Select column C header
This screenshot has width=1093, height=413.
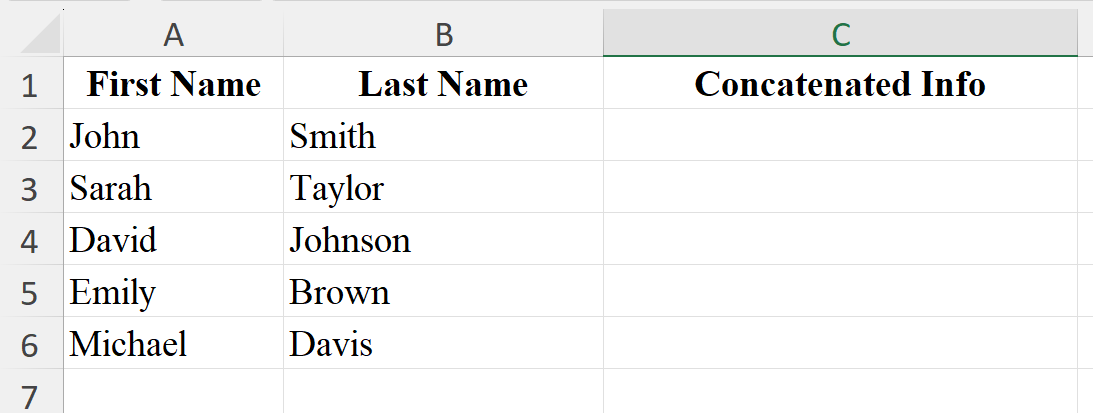840,34
